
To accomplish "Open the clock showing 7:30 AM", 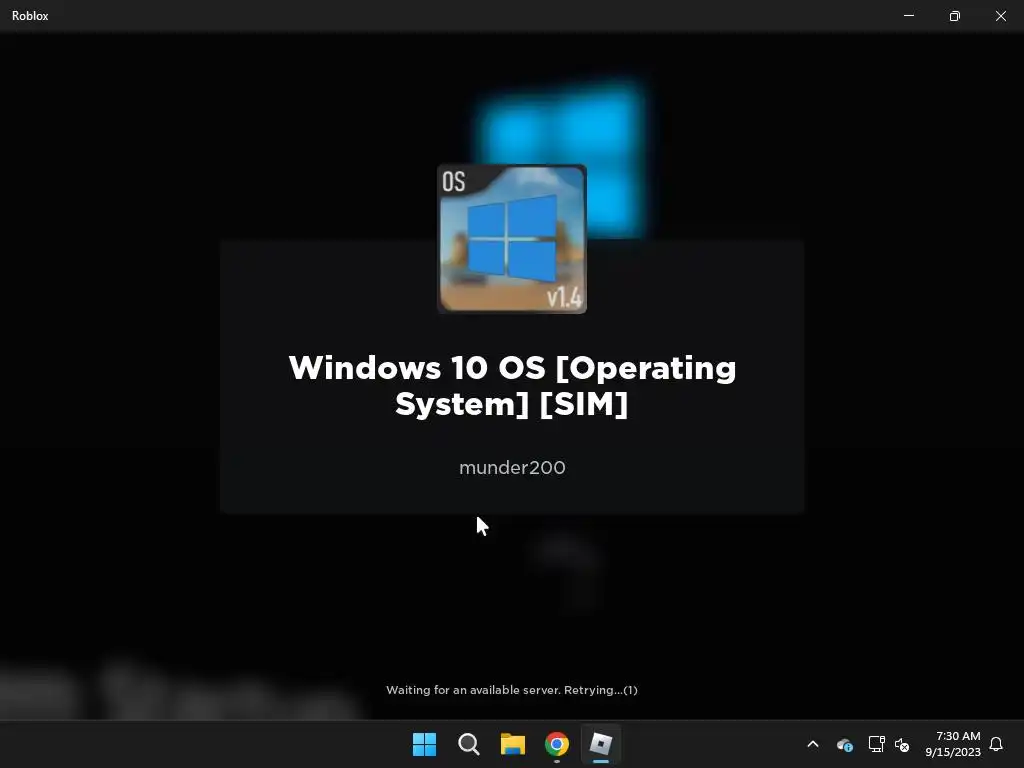I will pos(953,744).
